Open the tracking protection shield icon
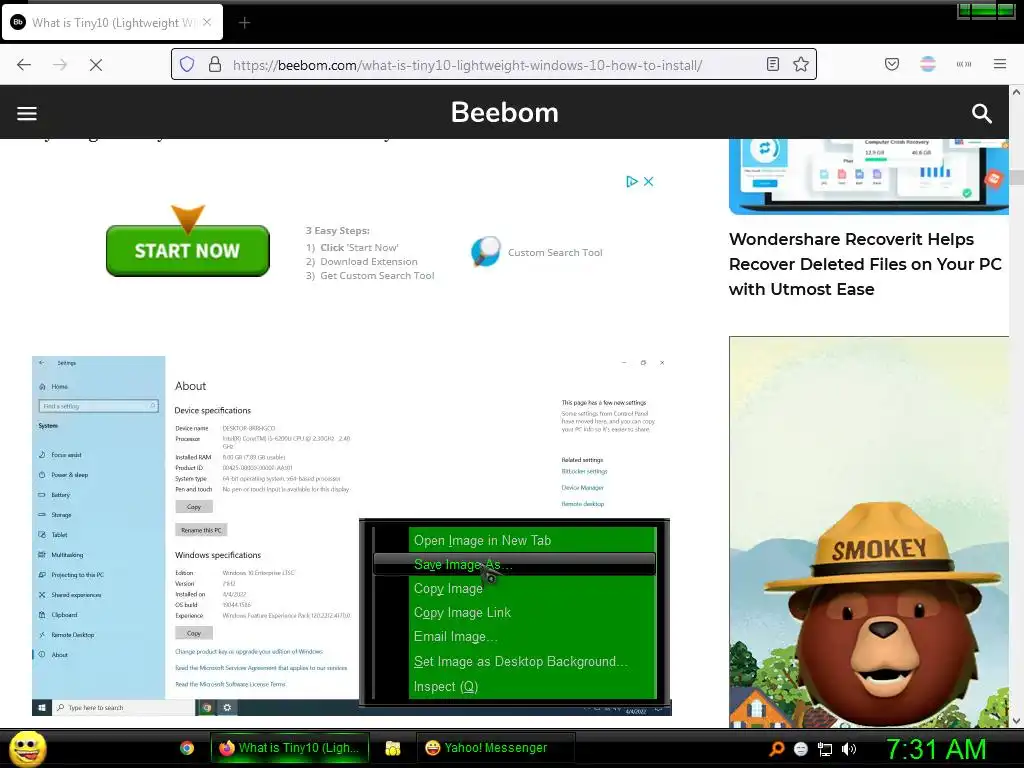The width and height of the screenshot is (1024, 768). pos(187,64)
